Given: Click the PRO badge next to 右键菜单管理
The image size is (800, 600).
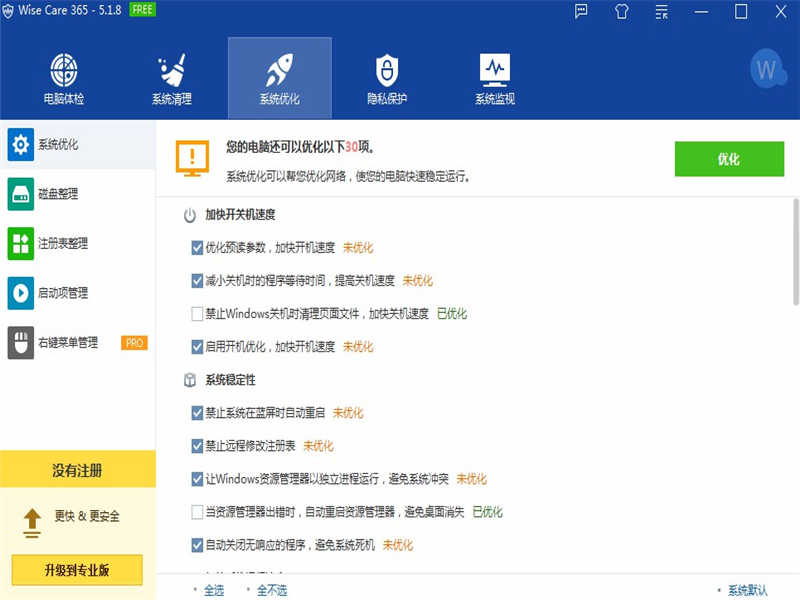Looking at the screenshot, I should pos(134,342).
